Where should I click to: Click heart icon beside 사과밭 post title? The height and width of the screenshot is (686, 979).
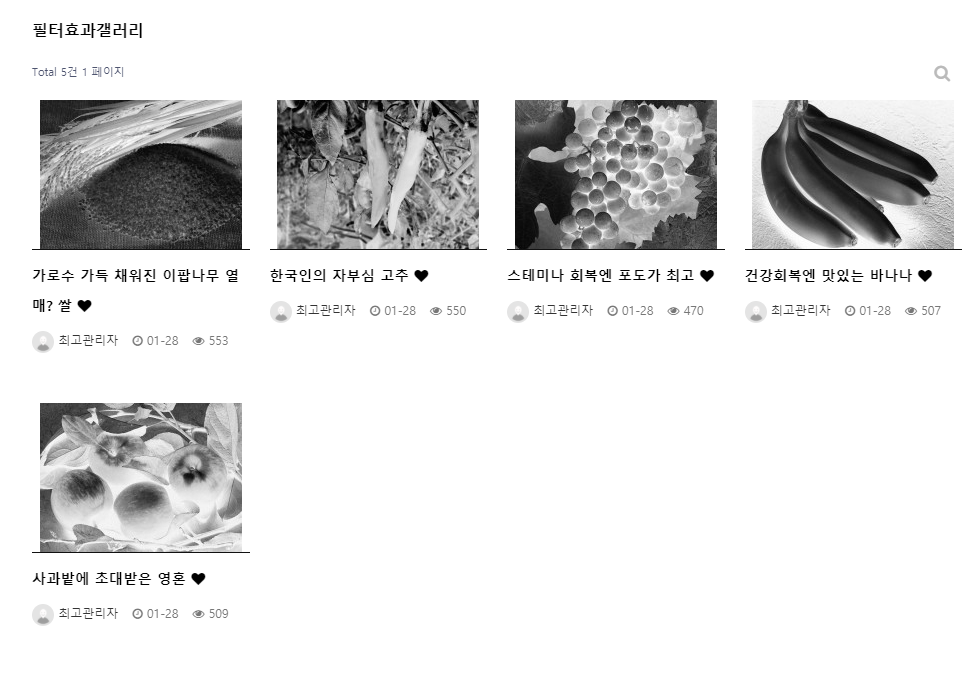199,579
